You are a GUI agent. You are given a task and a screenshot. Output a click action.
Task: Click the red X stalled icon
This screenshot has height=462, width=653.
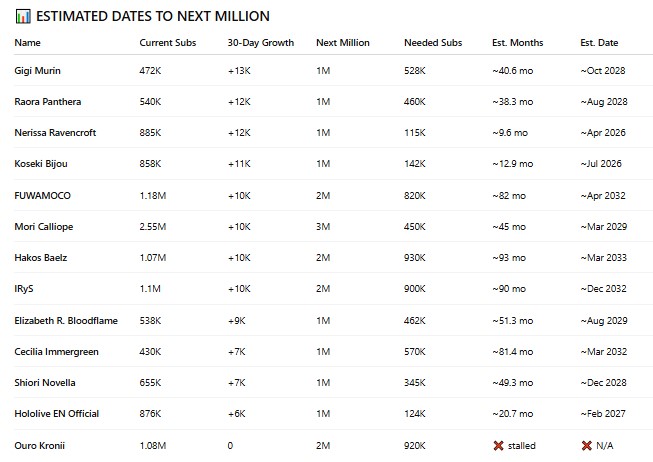click(x=498, y=445)
